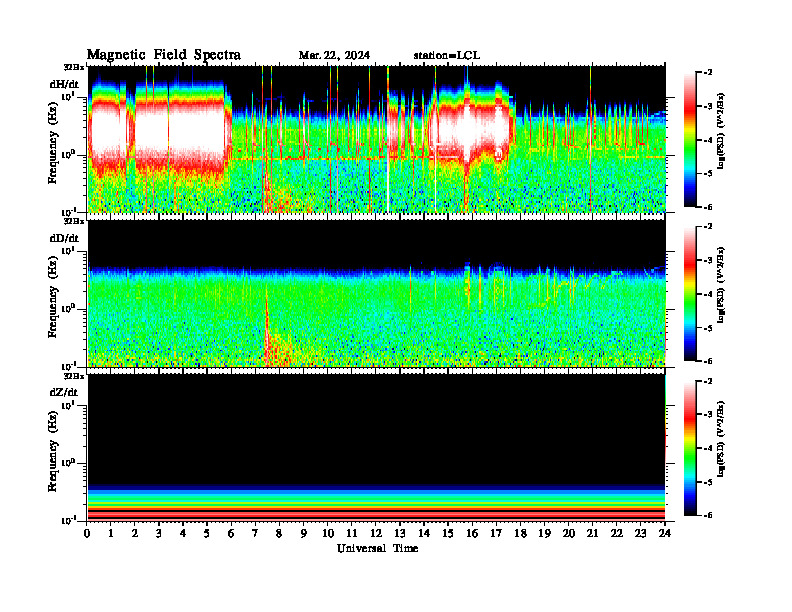Click the "Universal Time" axis title
This screenshot has height=612, width=792.
tap(377, 548)
